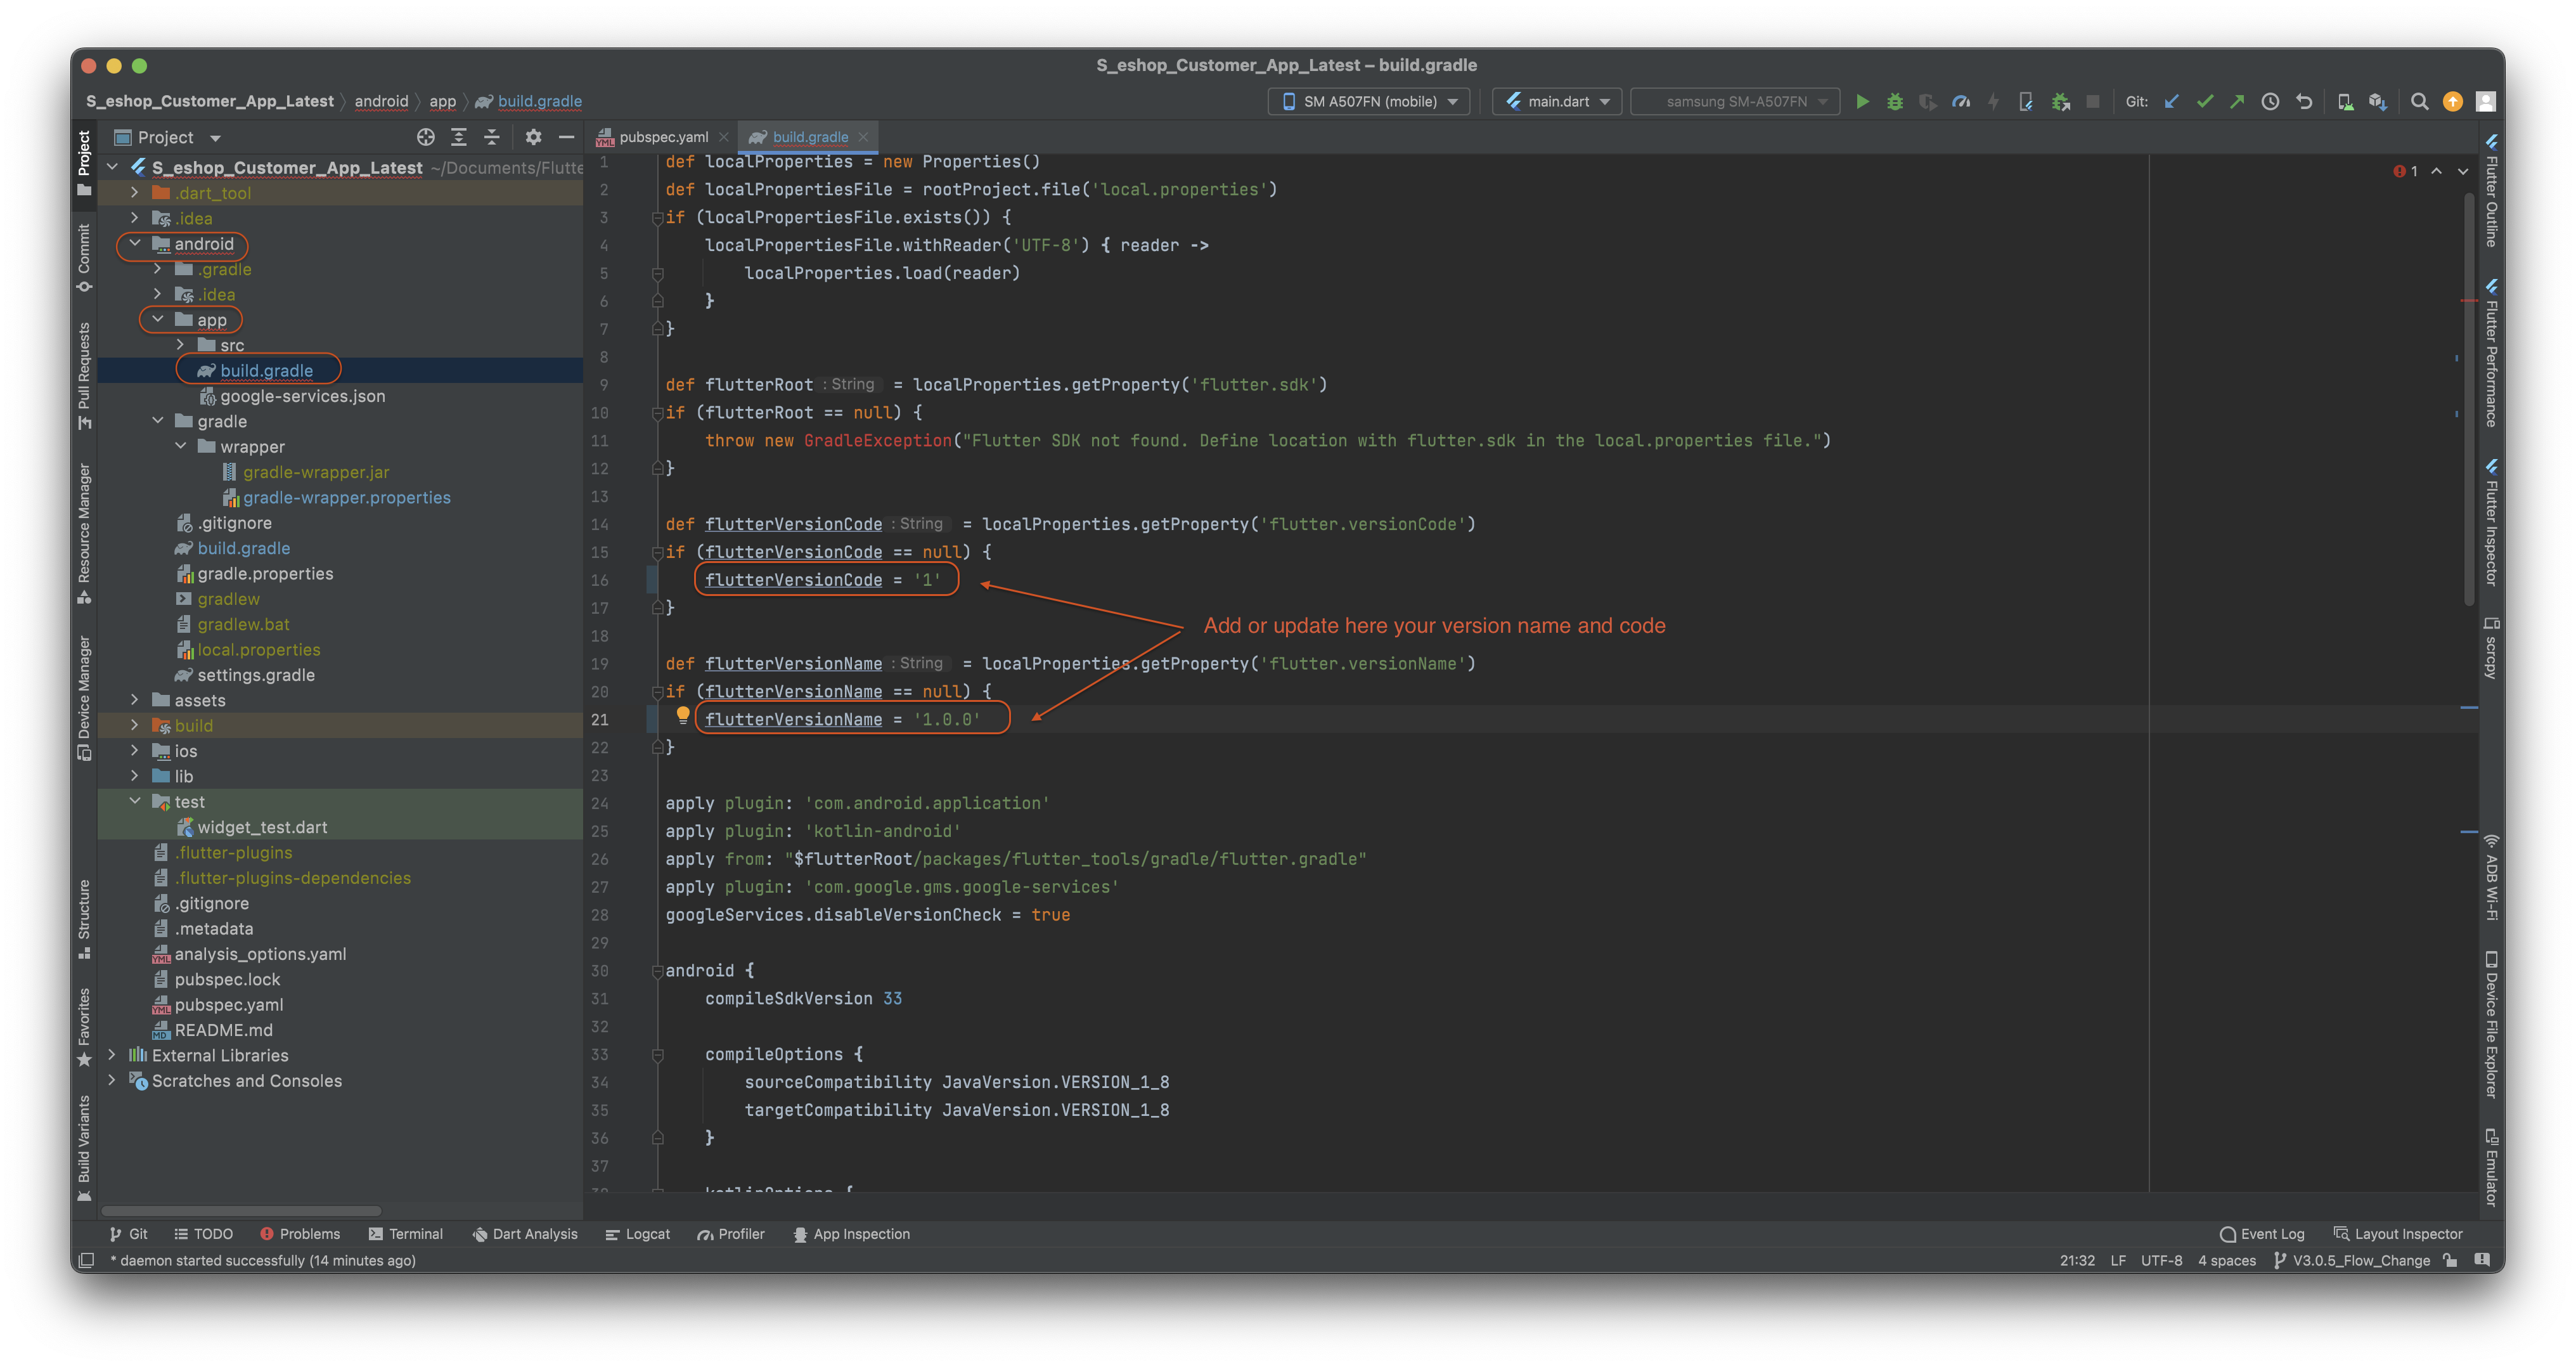The width and height of the screenshot is (2576, 1367).
Task: Toggle the Structure tool window
Action: point(84,918)
